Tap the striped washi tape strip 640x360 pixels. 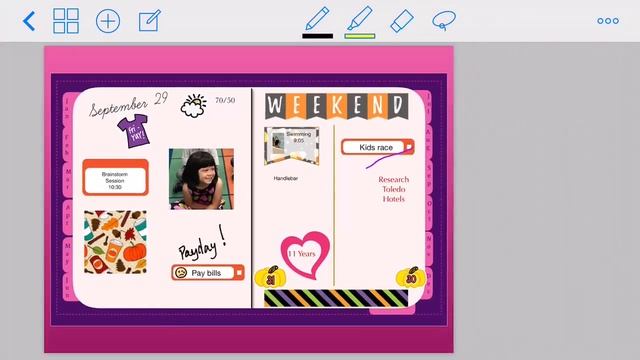tap(336, 298)
